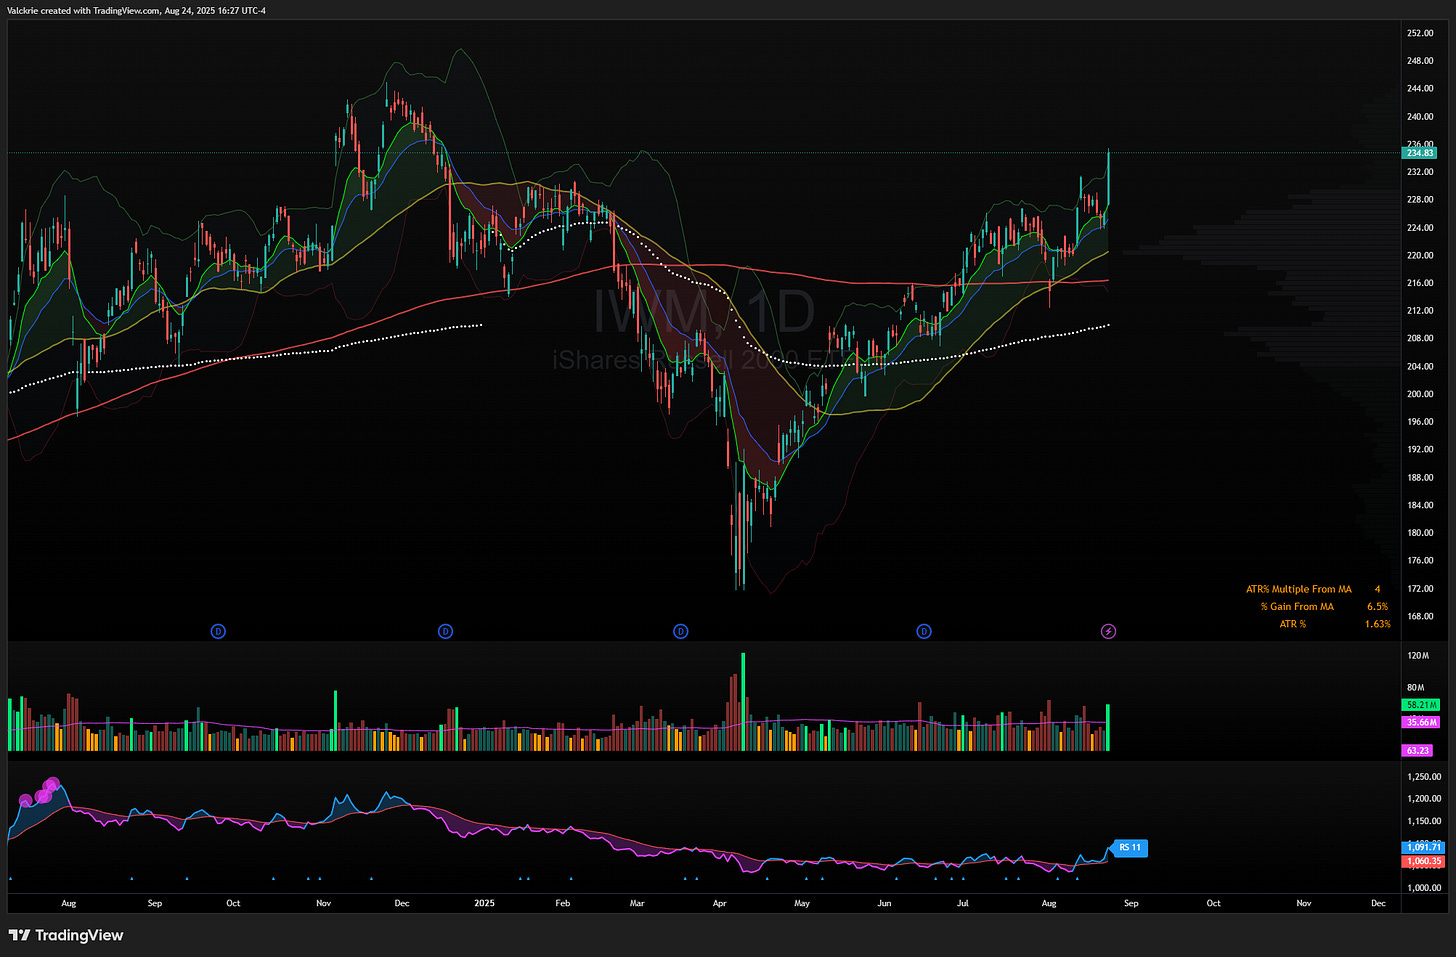1456x957 pixels.
Task: Click the June dividend D marker
Action: (924, 631)
